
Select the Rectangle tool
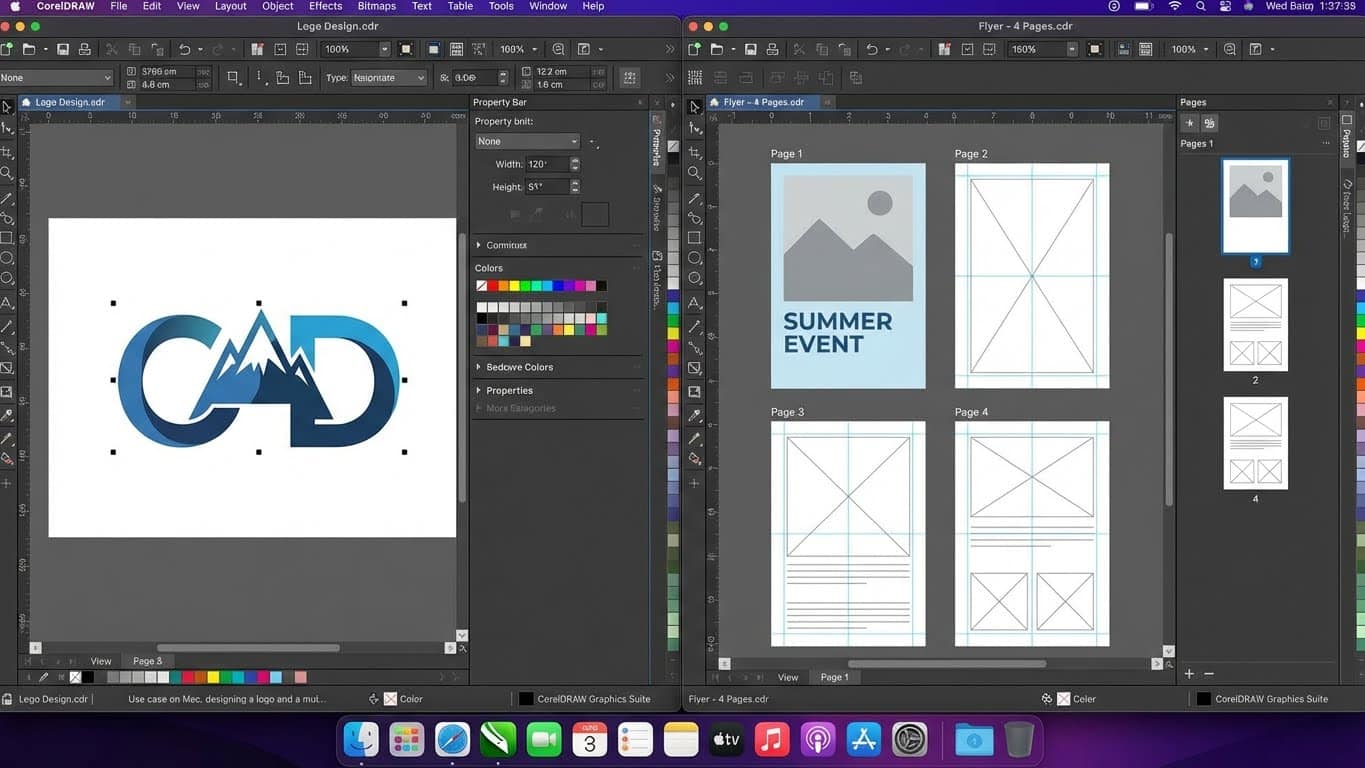[7, 237]
